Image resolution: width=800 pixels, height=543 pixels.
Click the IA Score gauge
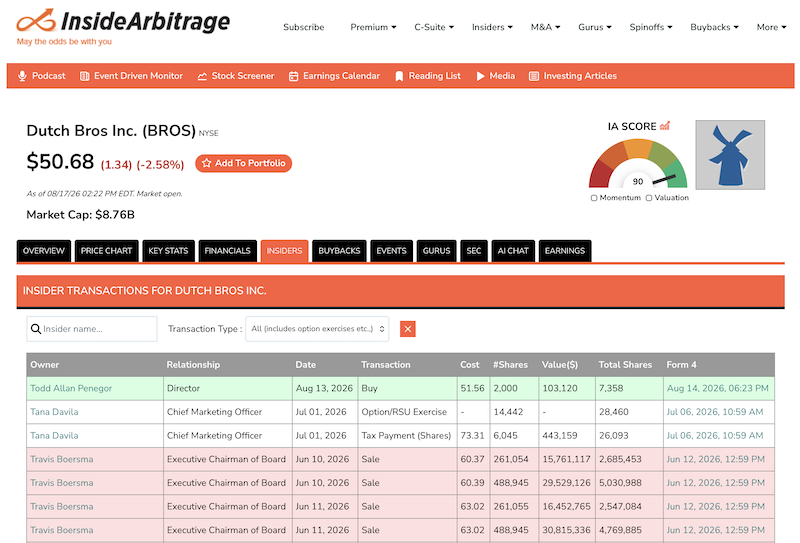(x=638, y=163)
